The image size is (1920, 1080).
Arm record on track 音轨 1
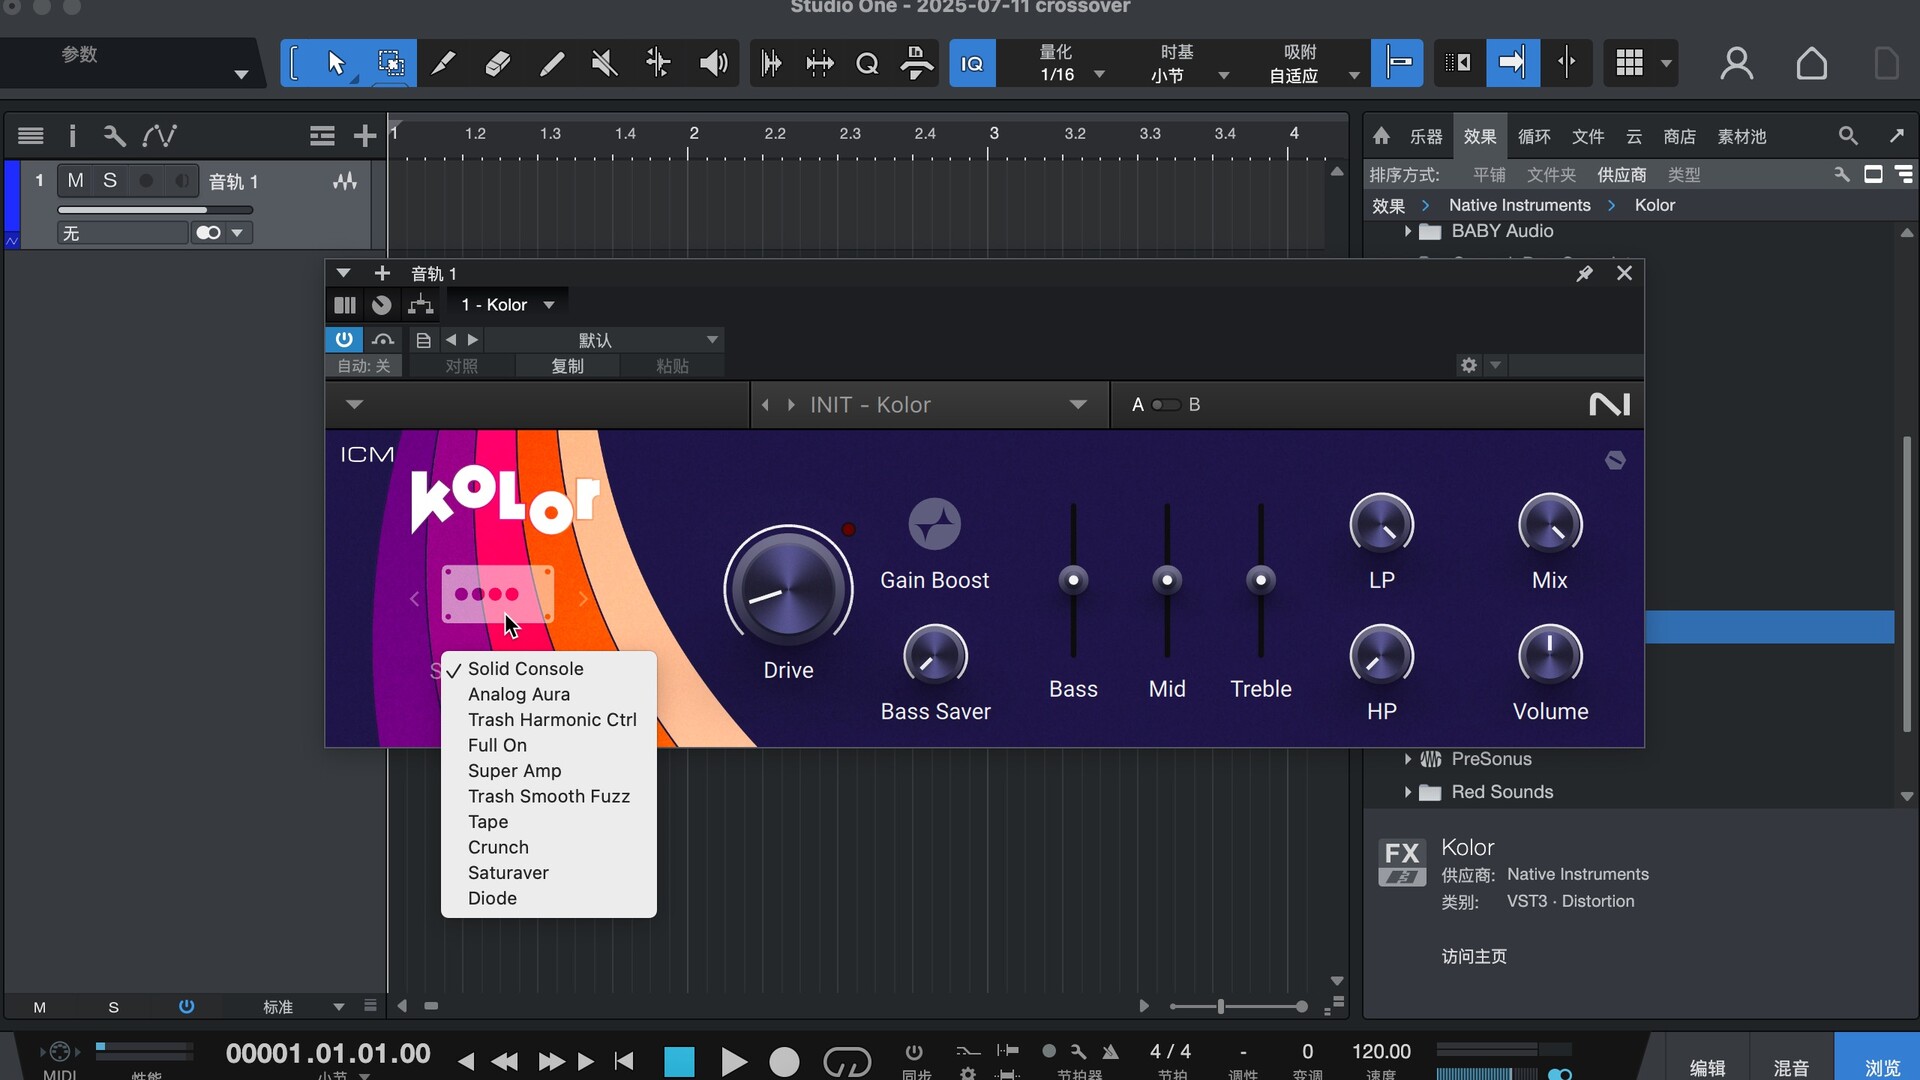tap(146, 181)
